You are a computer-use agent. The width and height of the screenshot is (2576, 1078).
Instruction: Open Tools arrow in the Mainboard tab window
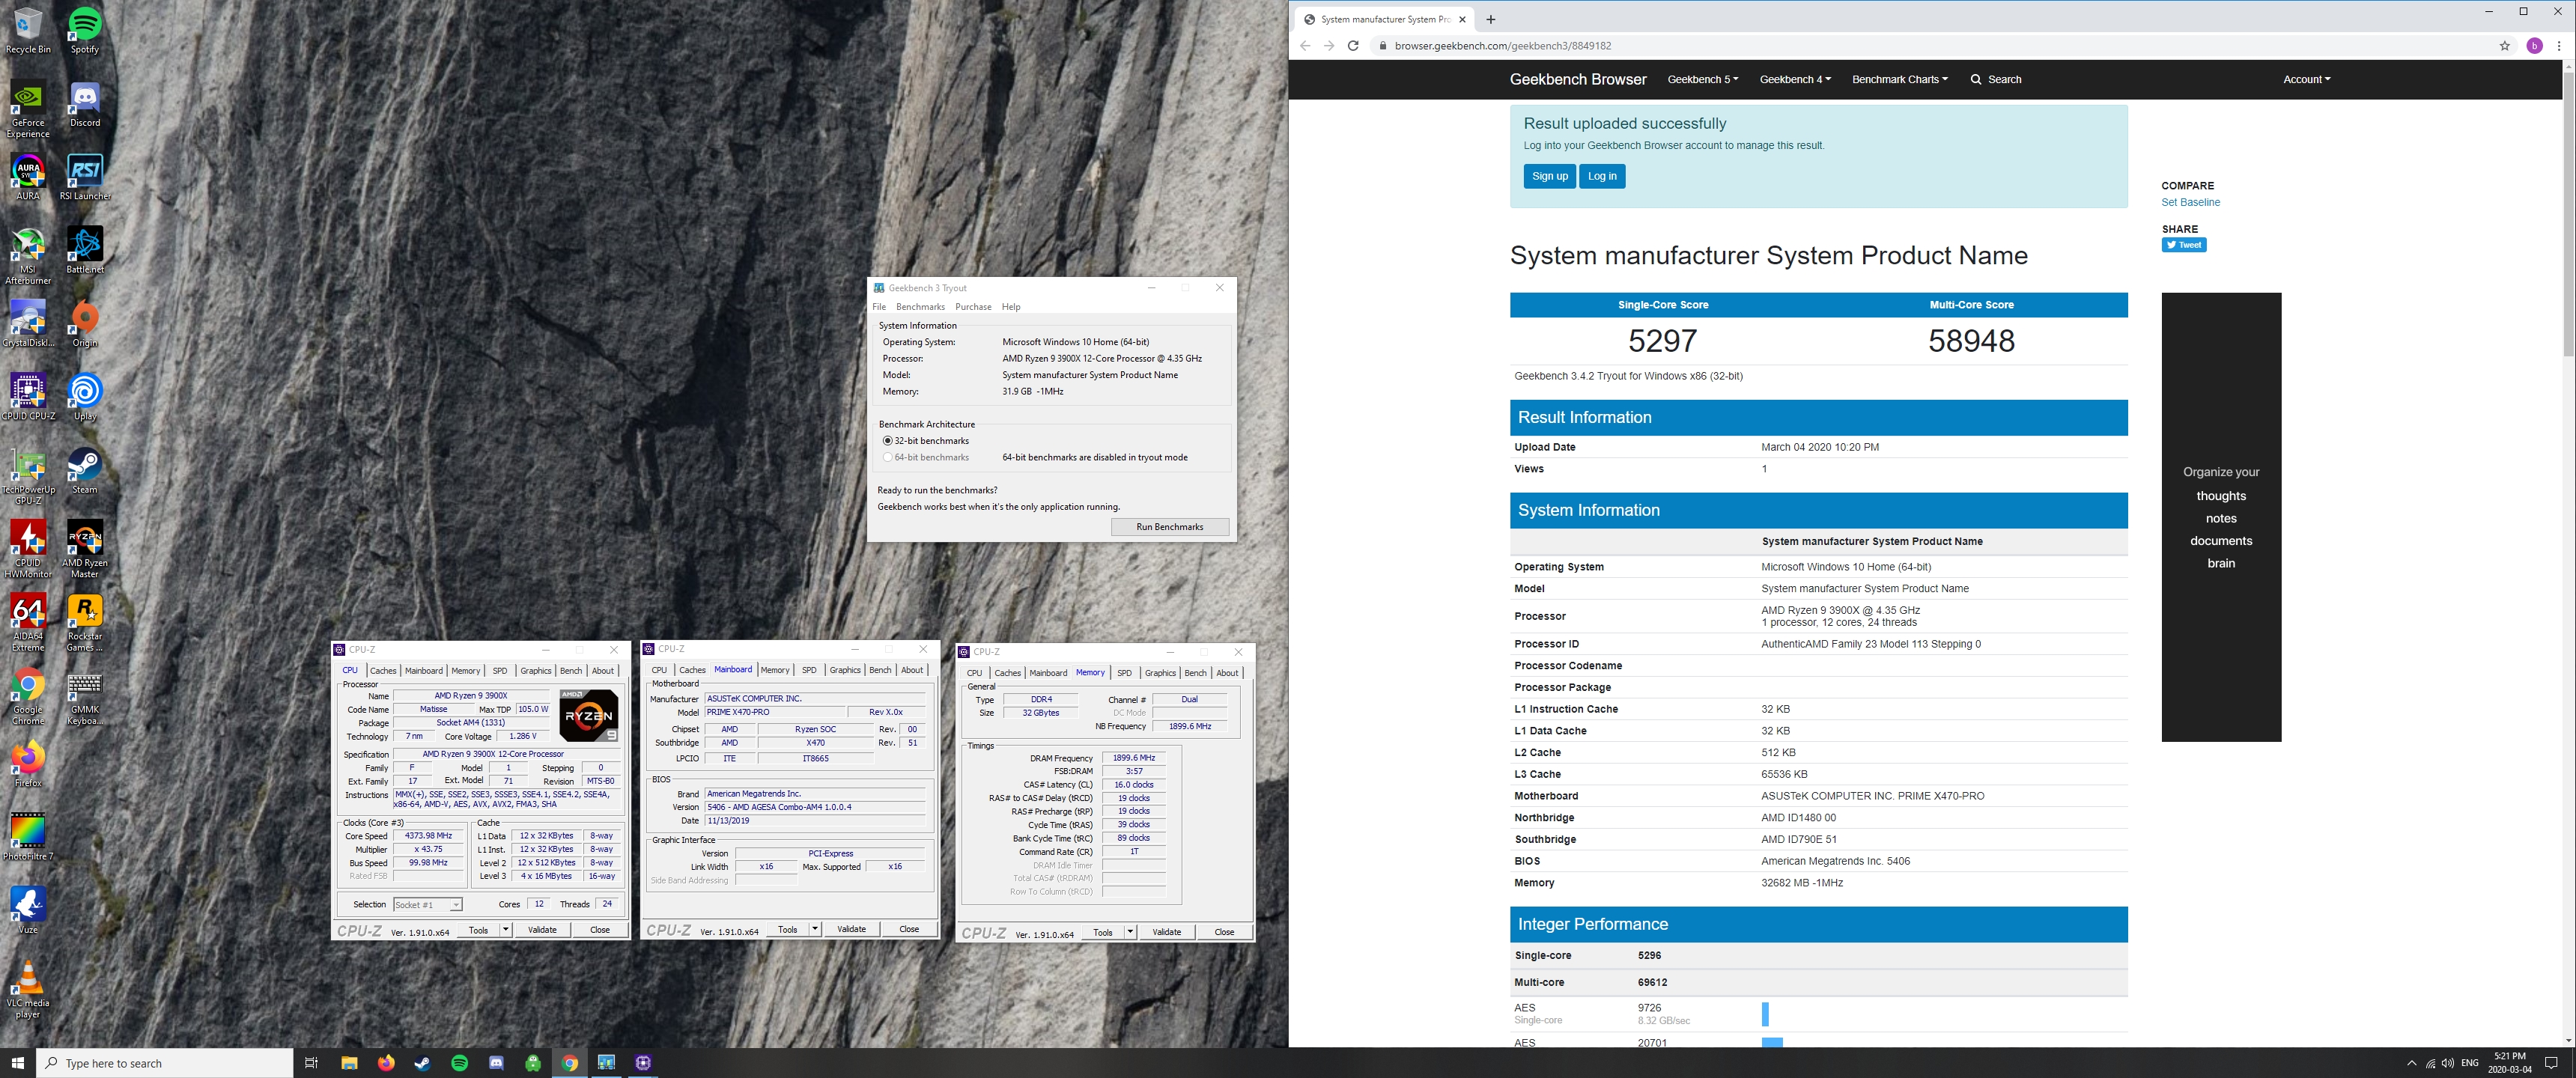tap(815, 929)
